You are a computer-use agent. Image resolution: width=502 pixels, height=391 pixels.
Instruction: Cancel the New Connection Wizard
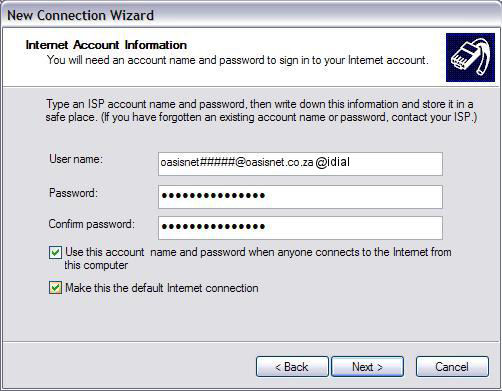coord(452,367)
